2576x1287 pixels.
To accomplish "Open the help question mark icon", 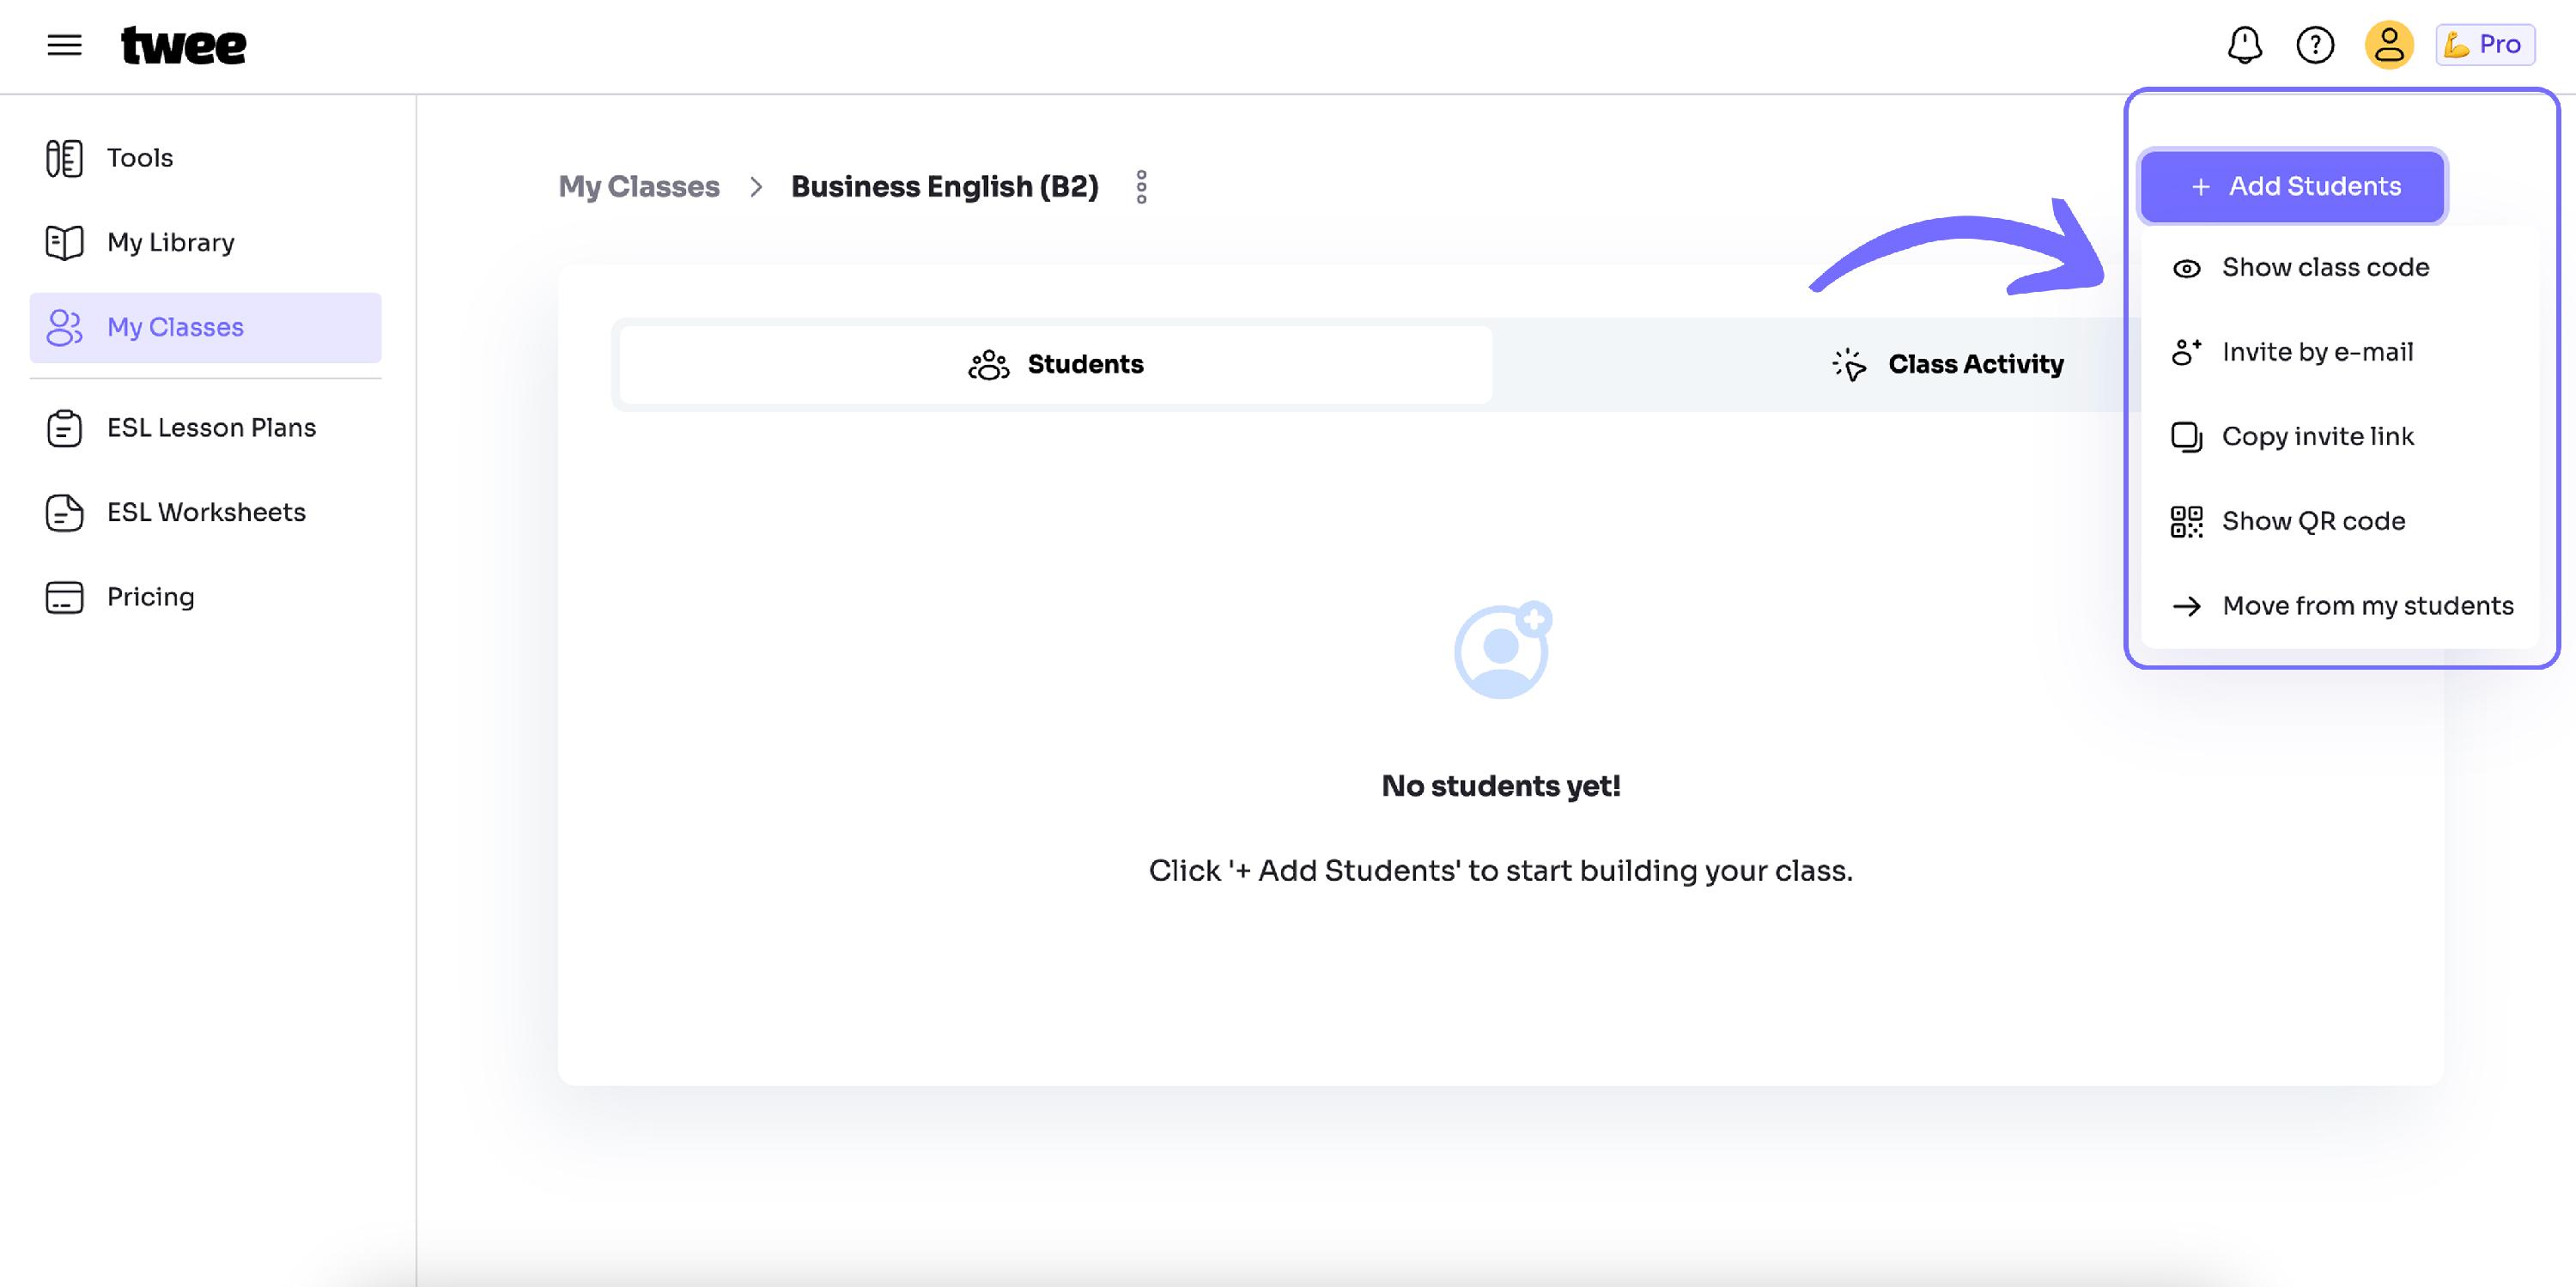I will click(2315, 45).
